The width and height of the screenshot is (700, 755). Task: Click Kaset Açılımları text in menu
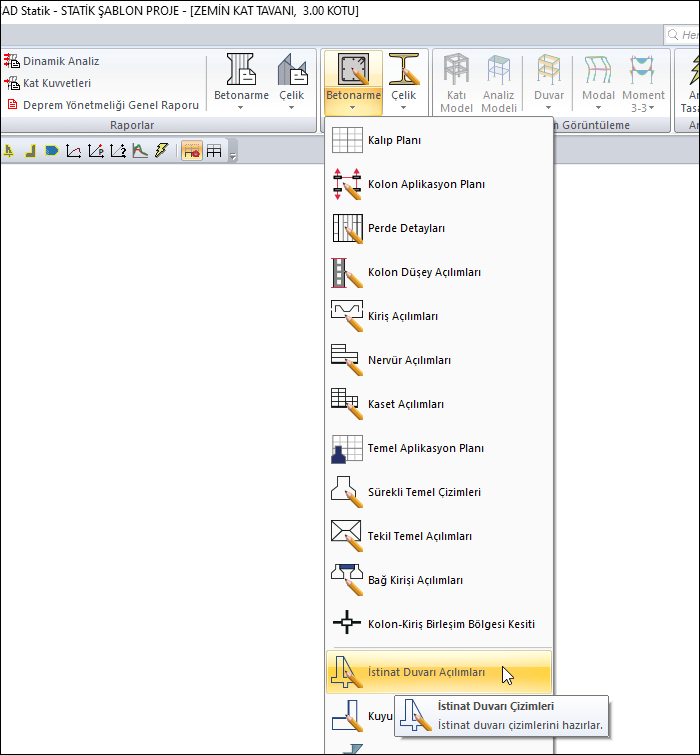pos(405,404)
